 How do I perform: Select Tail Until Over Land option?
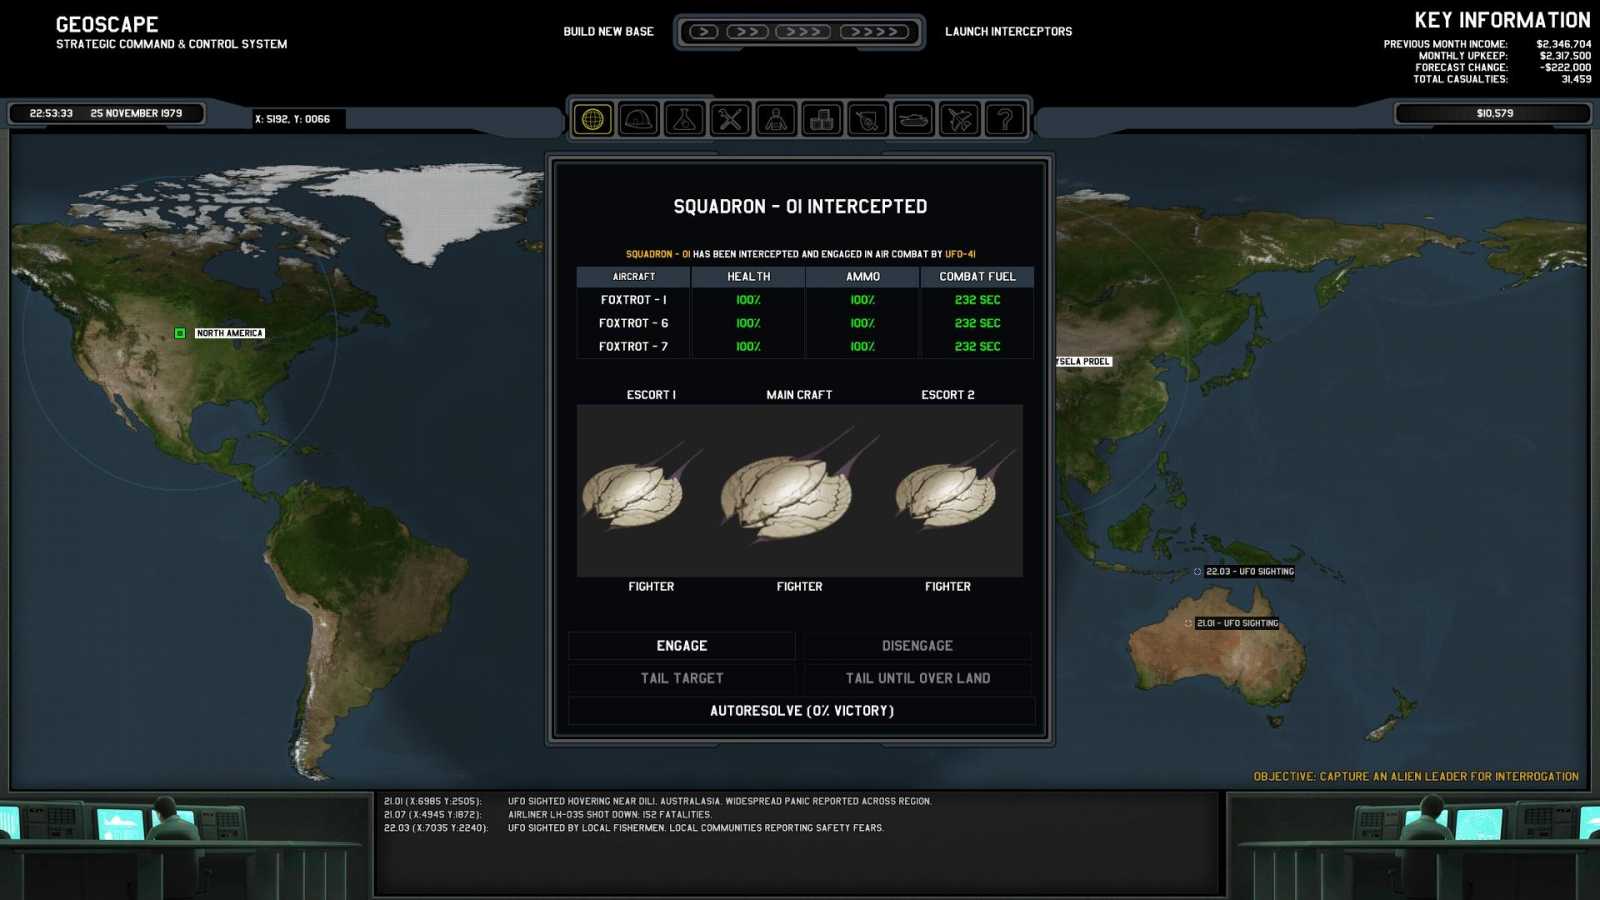[x=917, y=678]
